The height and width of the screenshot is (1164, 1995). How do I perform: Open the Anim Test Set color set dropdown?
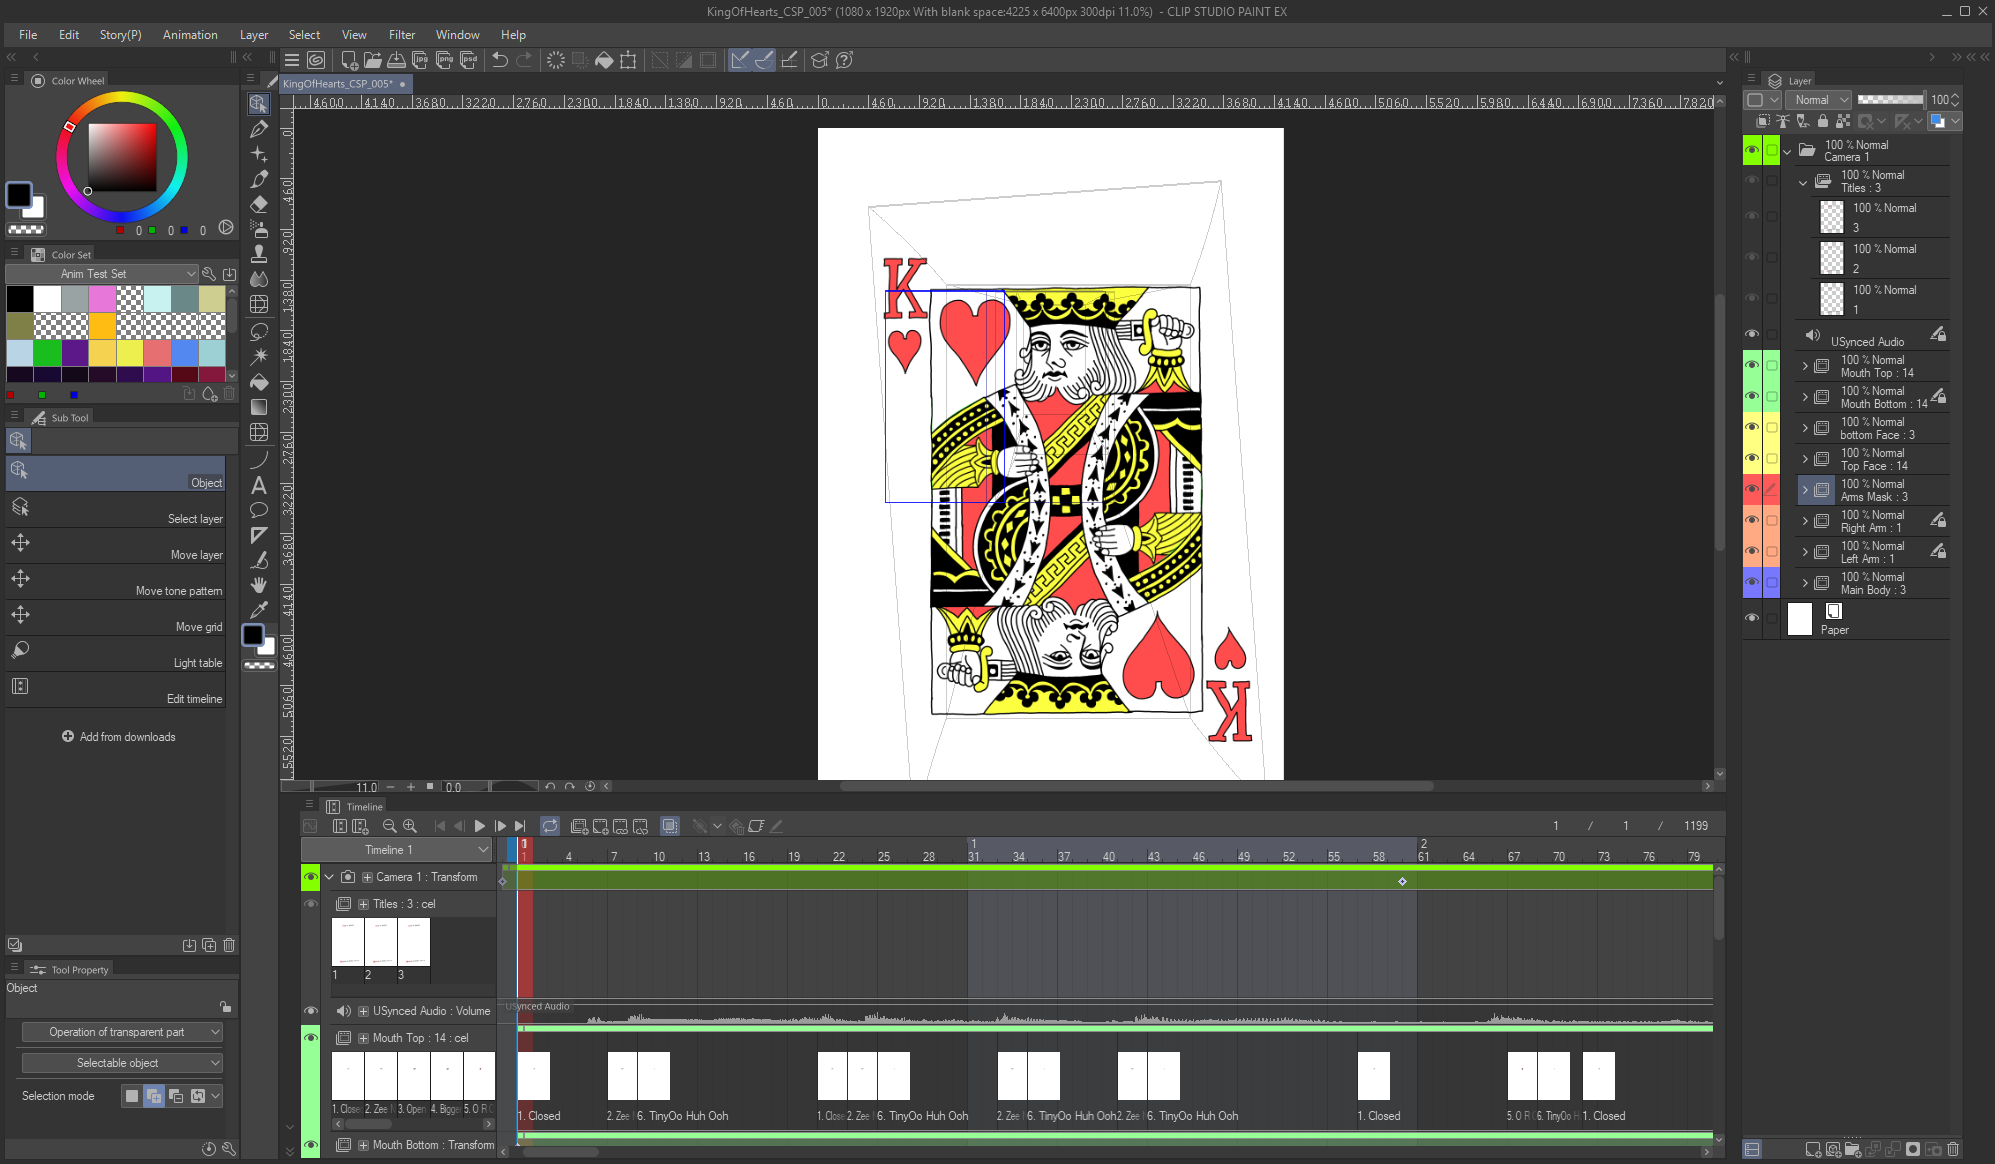[192, 273]
